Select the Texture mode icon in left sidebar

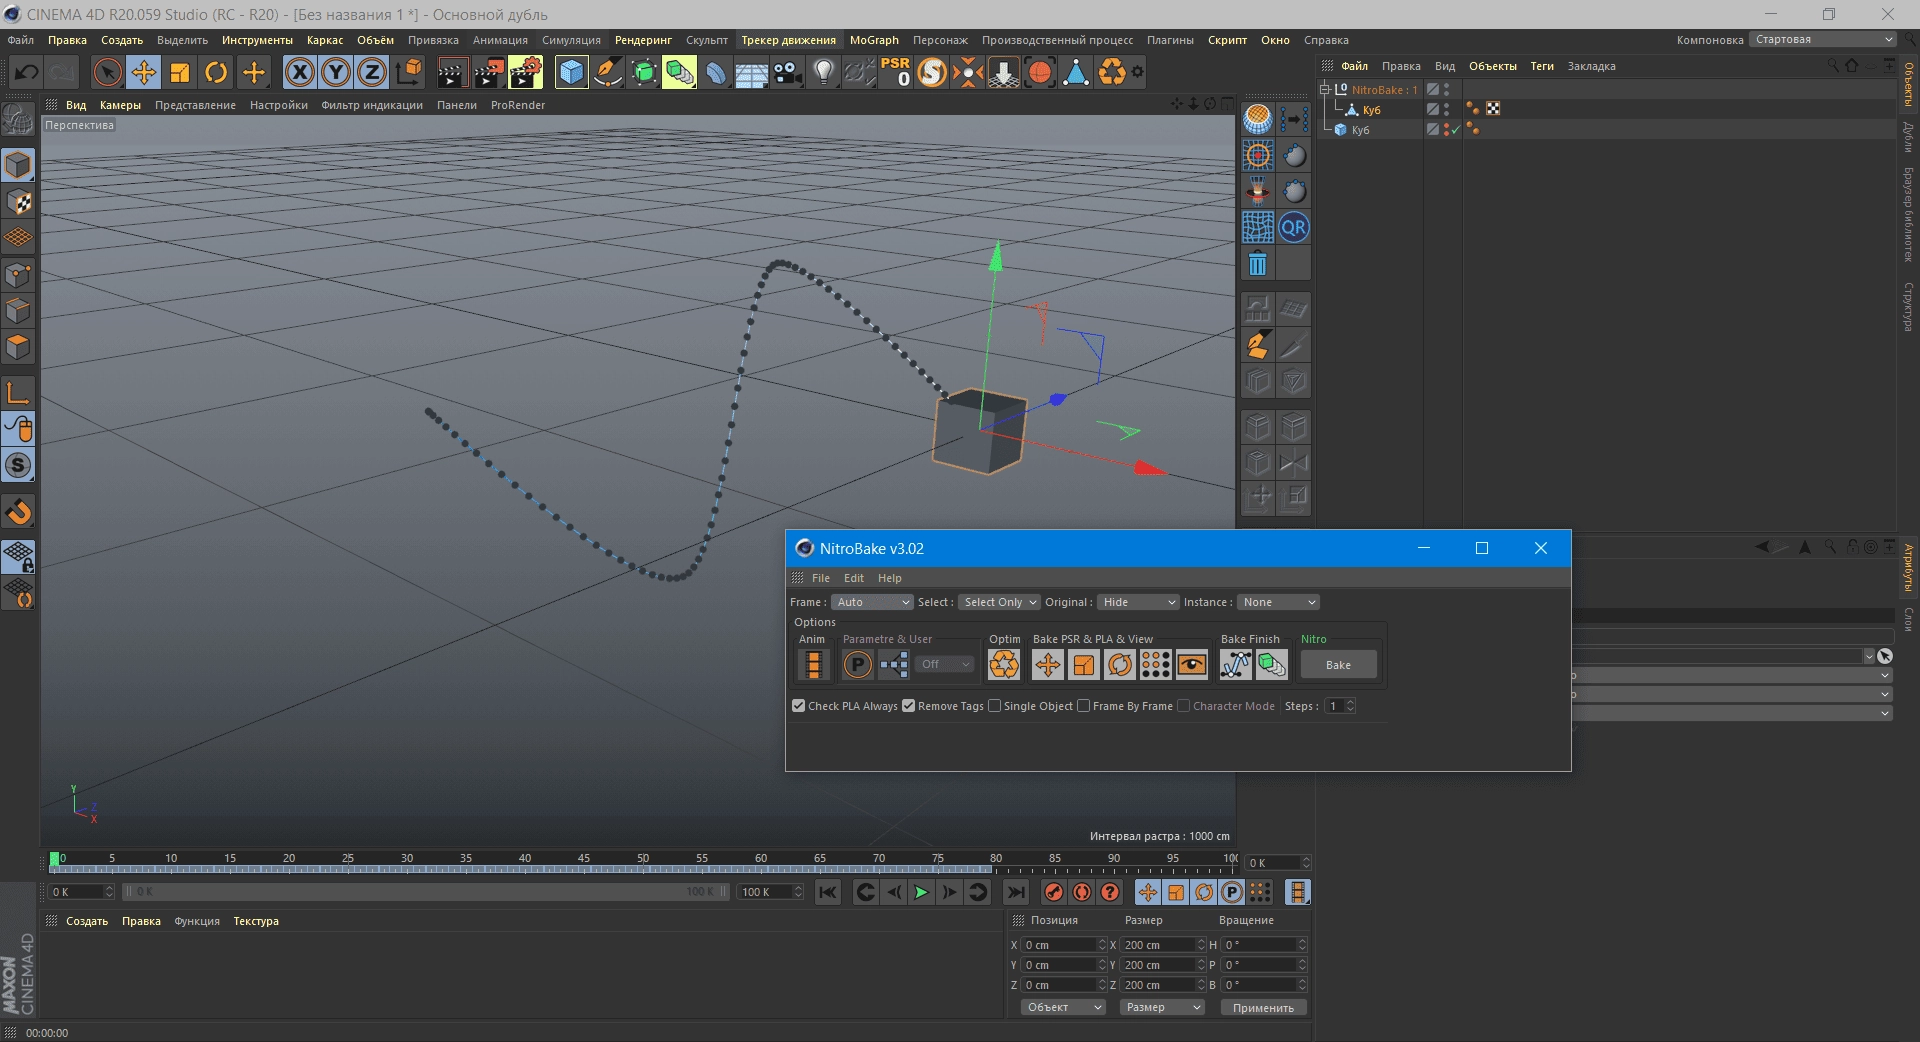[x=18, y=202]
